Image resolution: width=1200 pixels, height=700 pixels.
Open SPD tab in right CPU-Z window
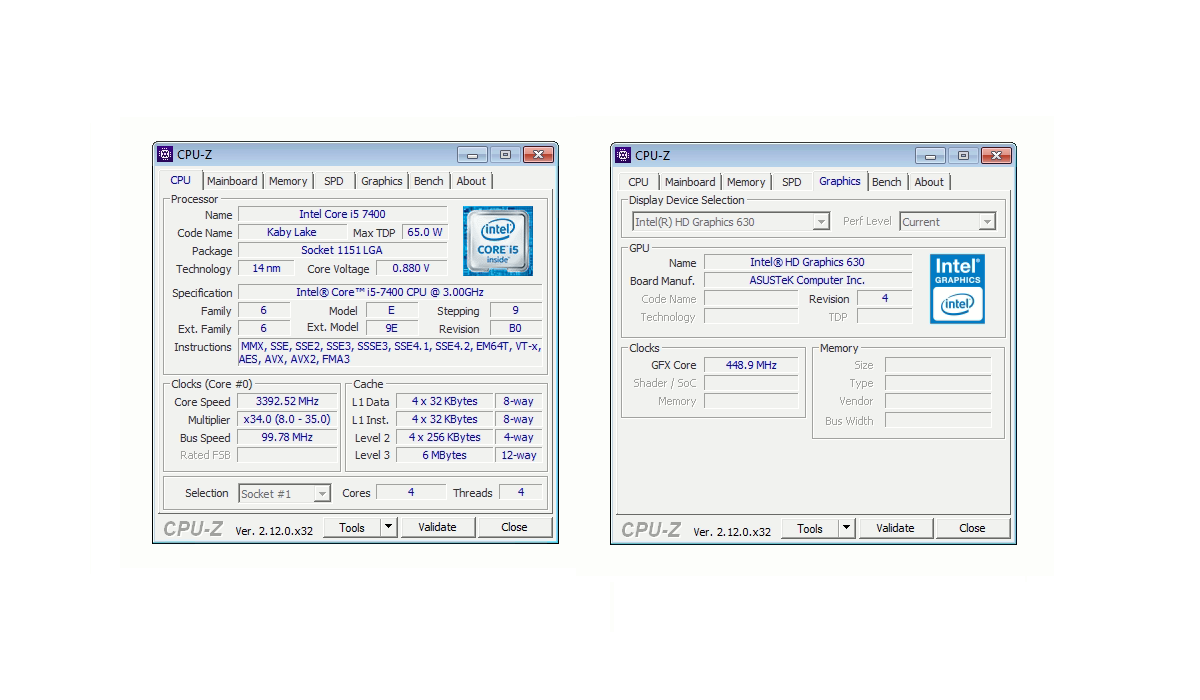pos(792,182)
